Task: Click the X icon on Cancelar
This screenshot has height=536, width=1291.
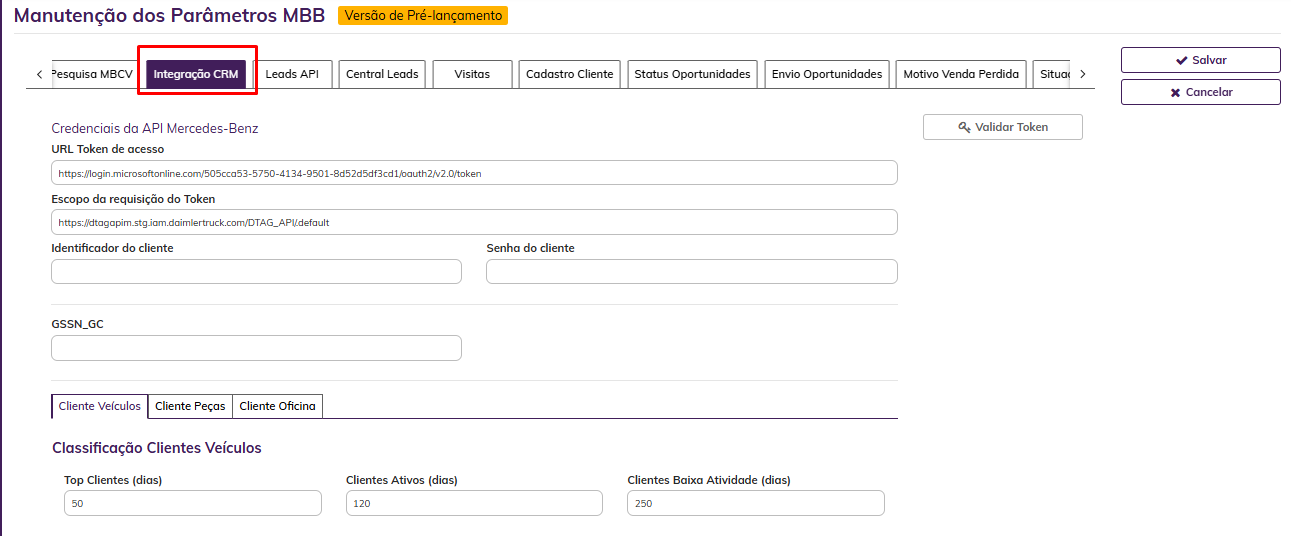Action: tap(1175, 92)
